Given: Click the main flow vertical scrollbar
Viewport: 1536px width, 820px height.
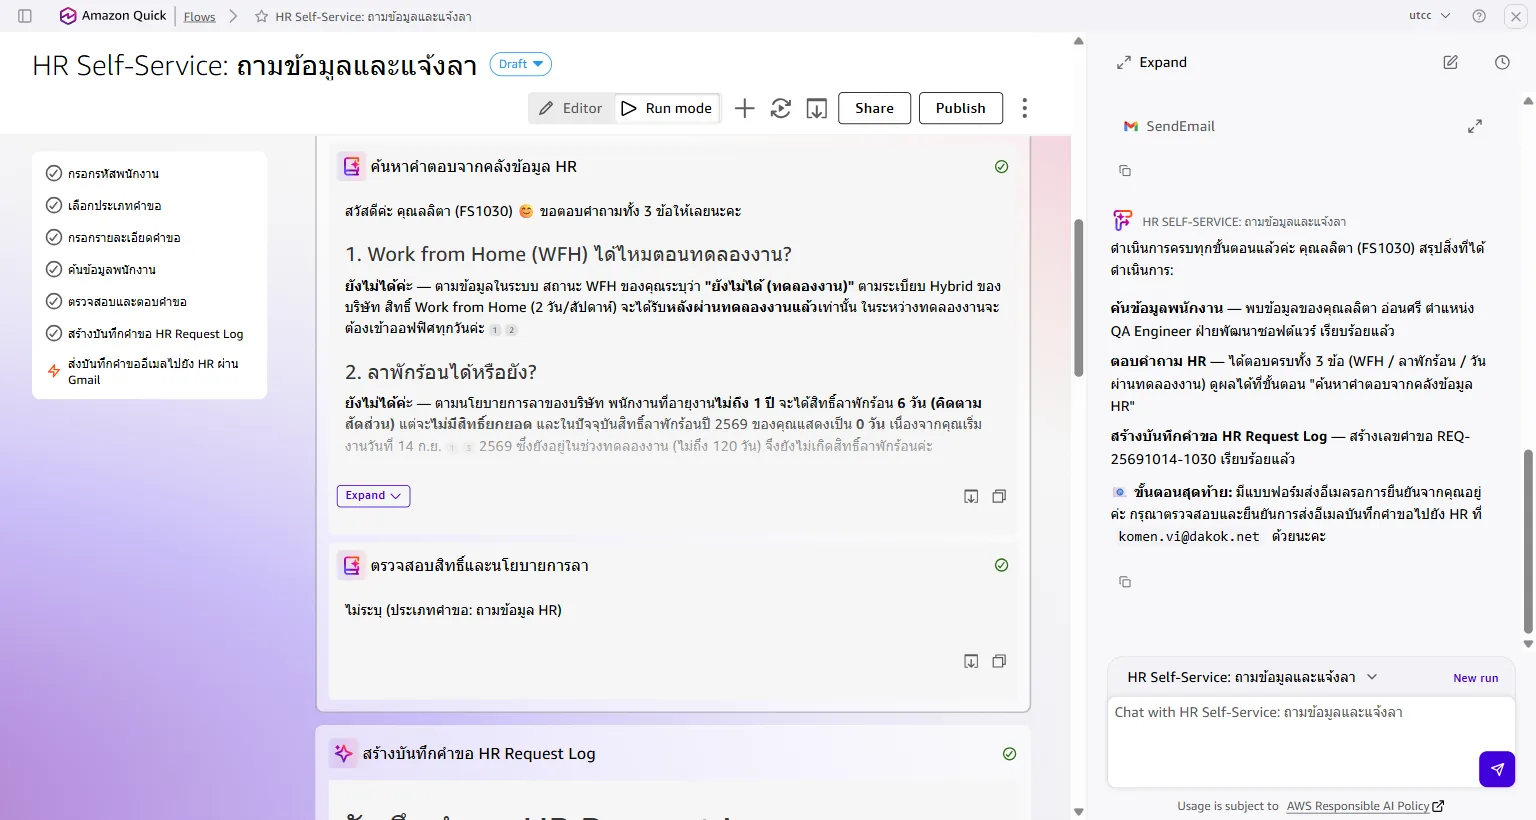Looking at the screenshot, I should [1078, 297].
